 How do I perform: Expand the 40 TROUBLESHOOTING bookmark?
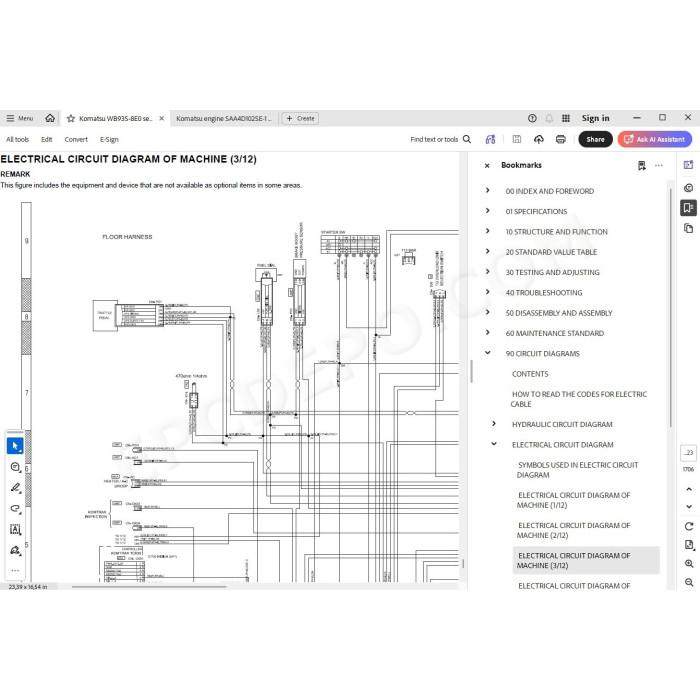point(488,292)
